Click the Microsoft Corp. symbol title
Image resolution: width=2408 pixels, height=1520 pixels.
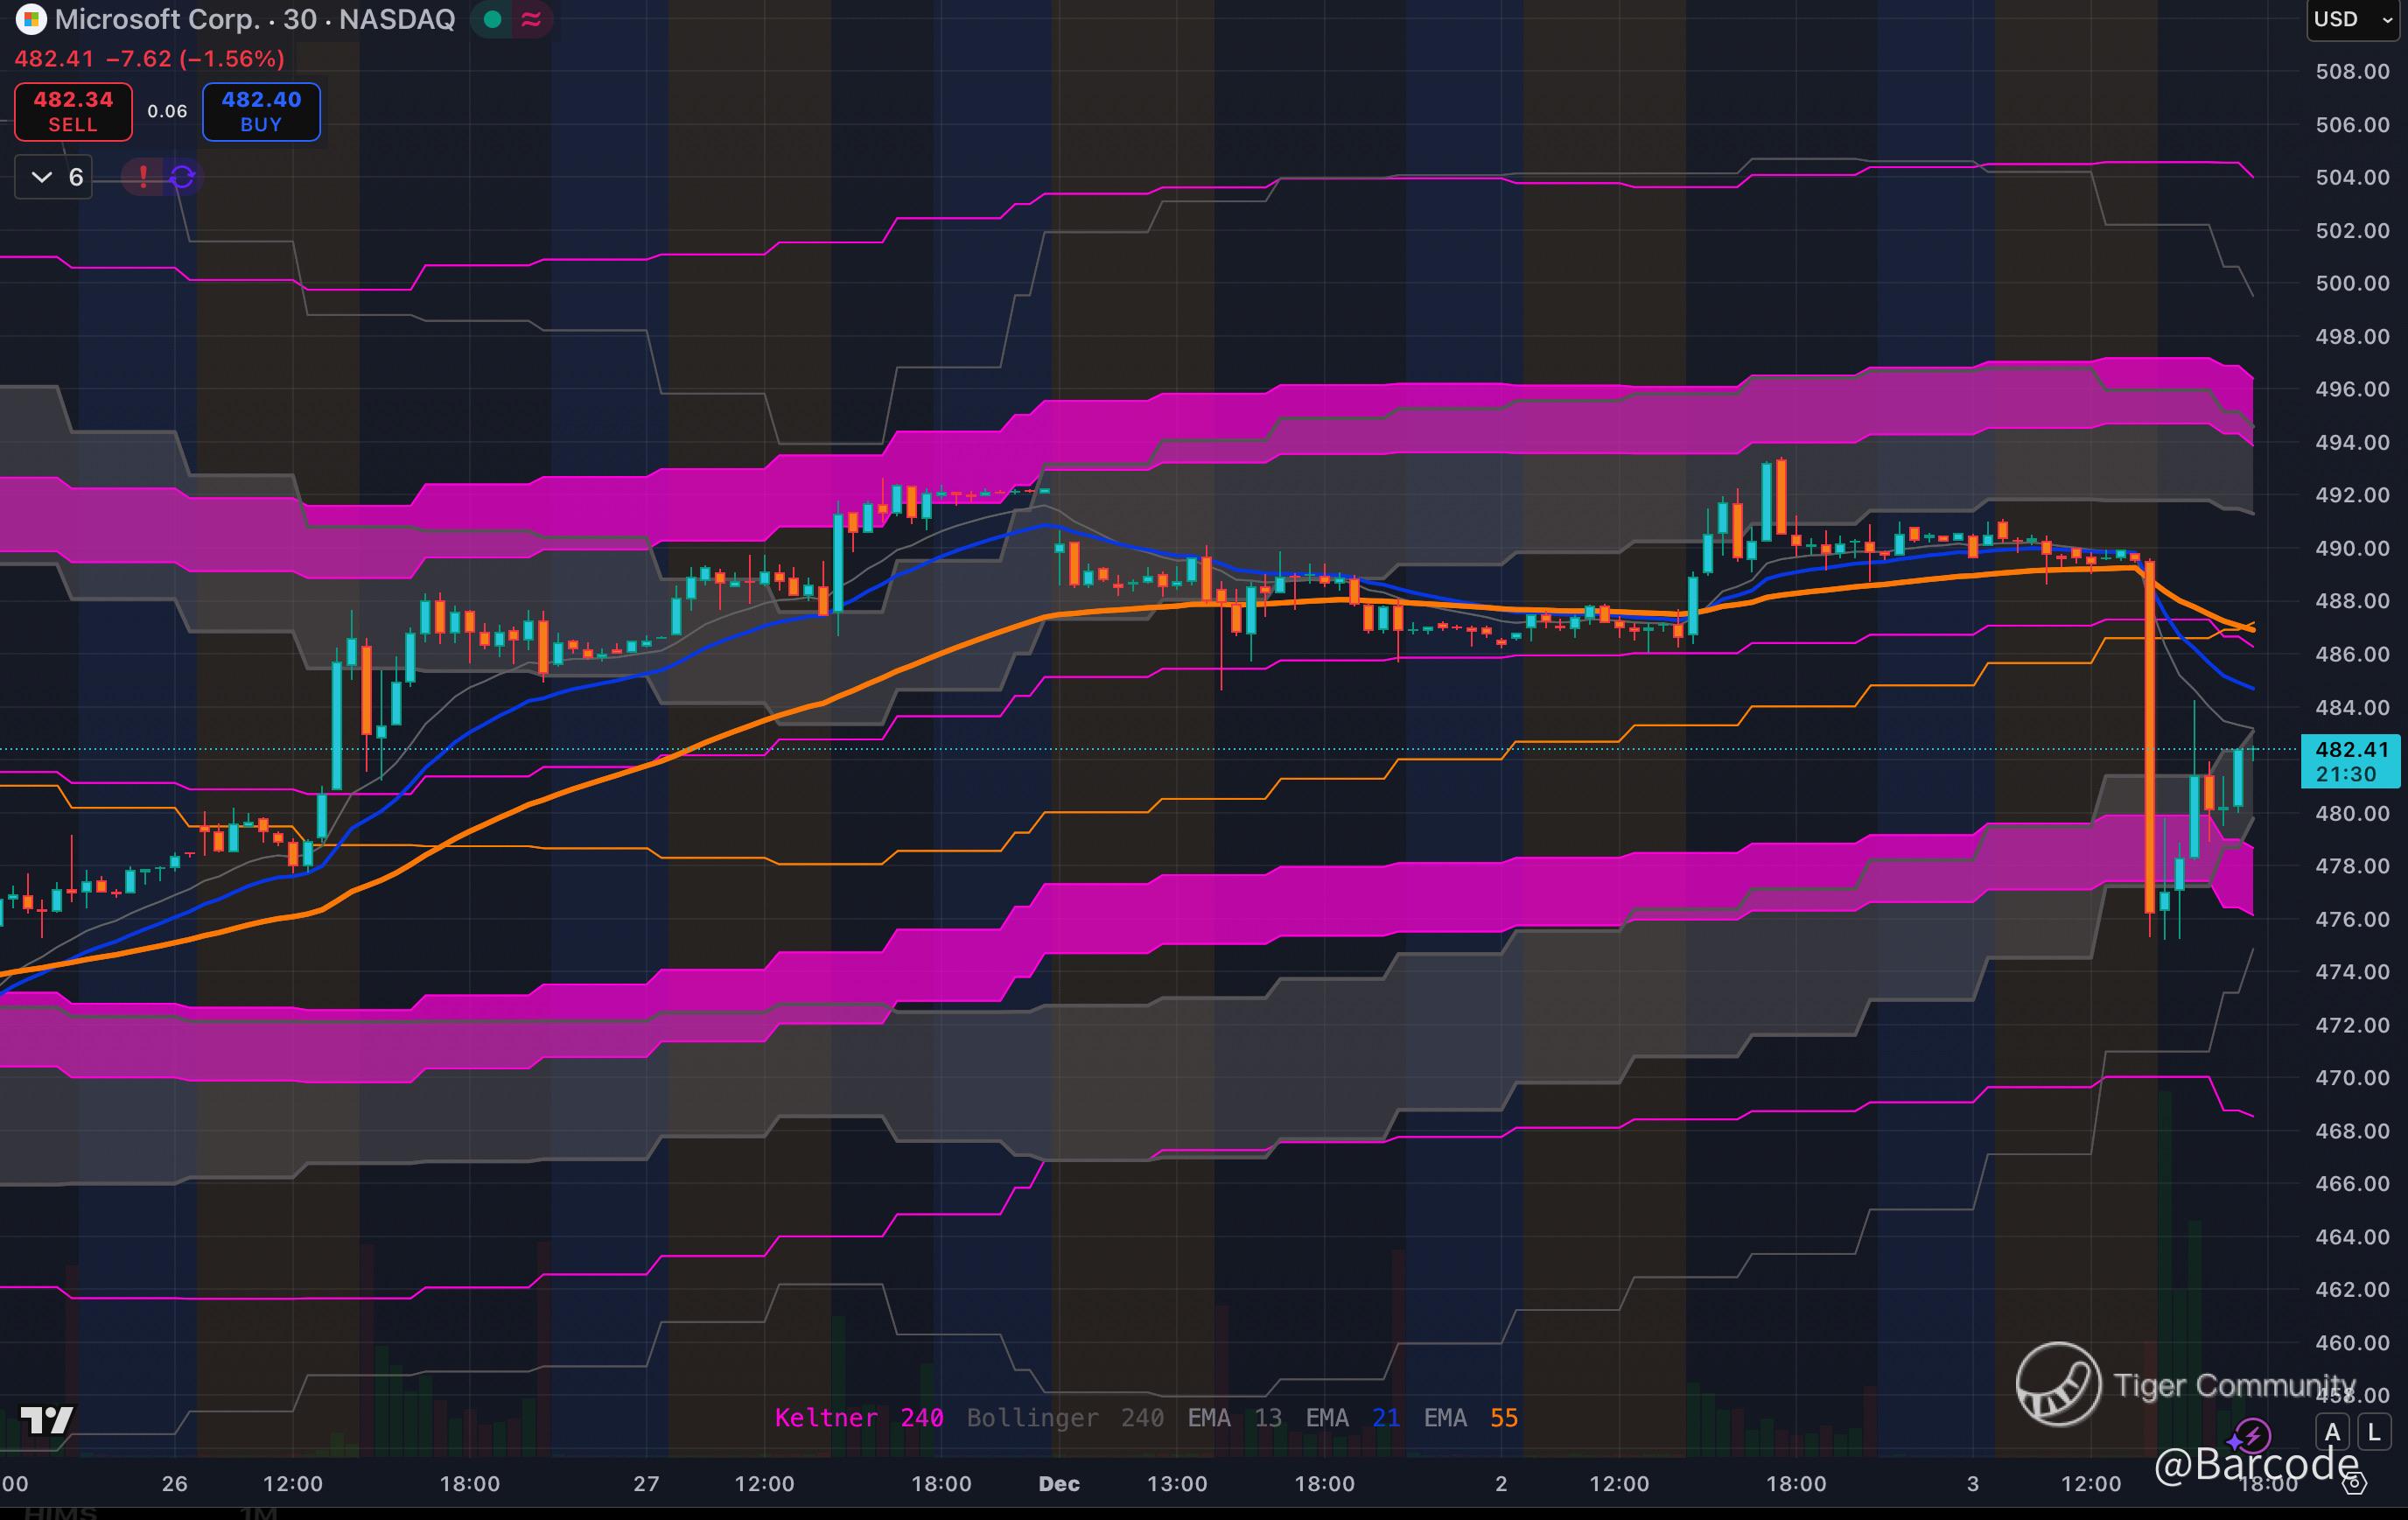tap(157, 19)
